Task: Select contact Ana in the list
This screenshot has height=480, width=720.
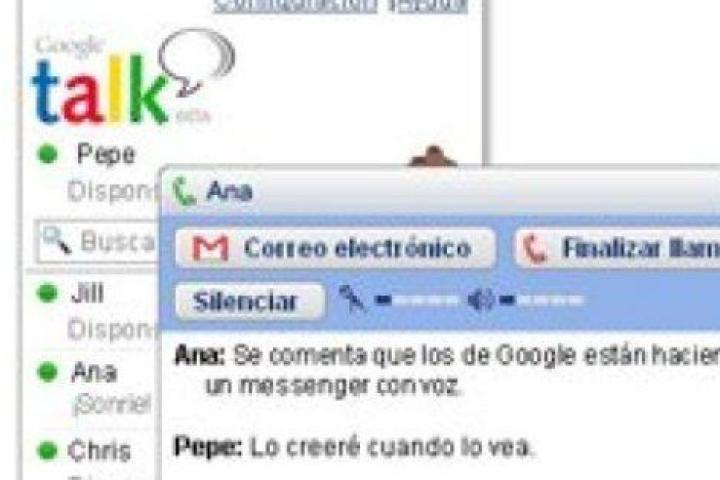Action: 94,372
